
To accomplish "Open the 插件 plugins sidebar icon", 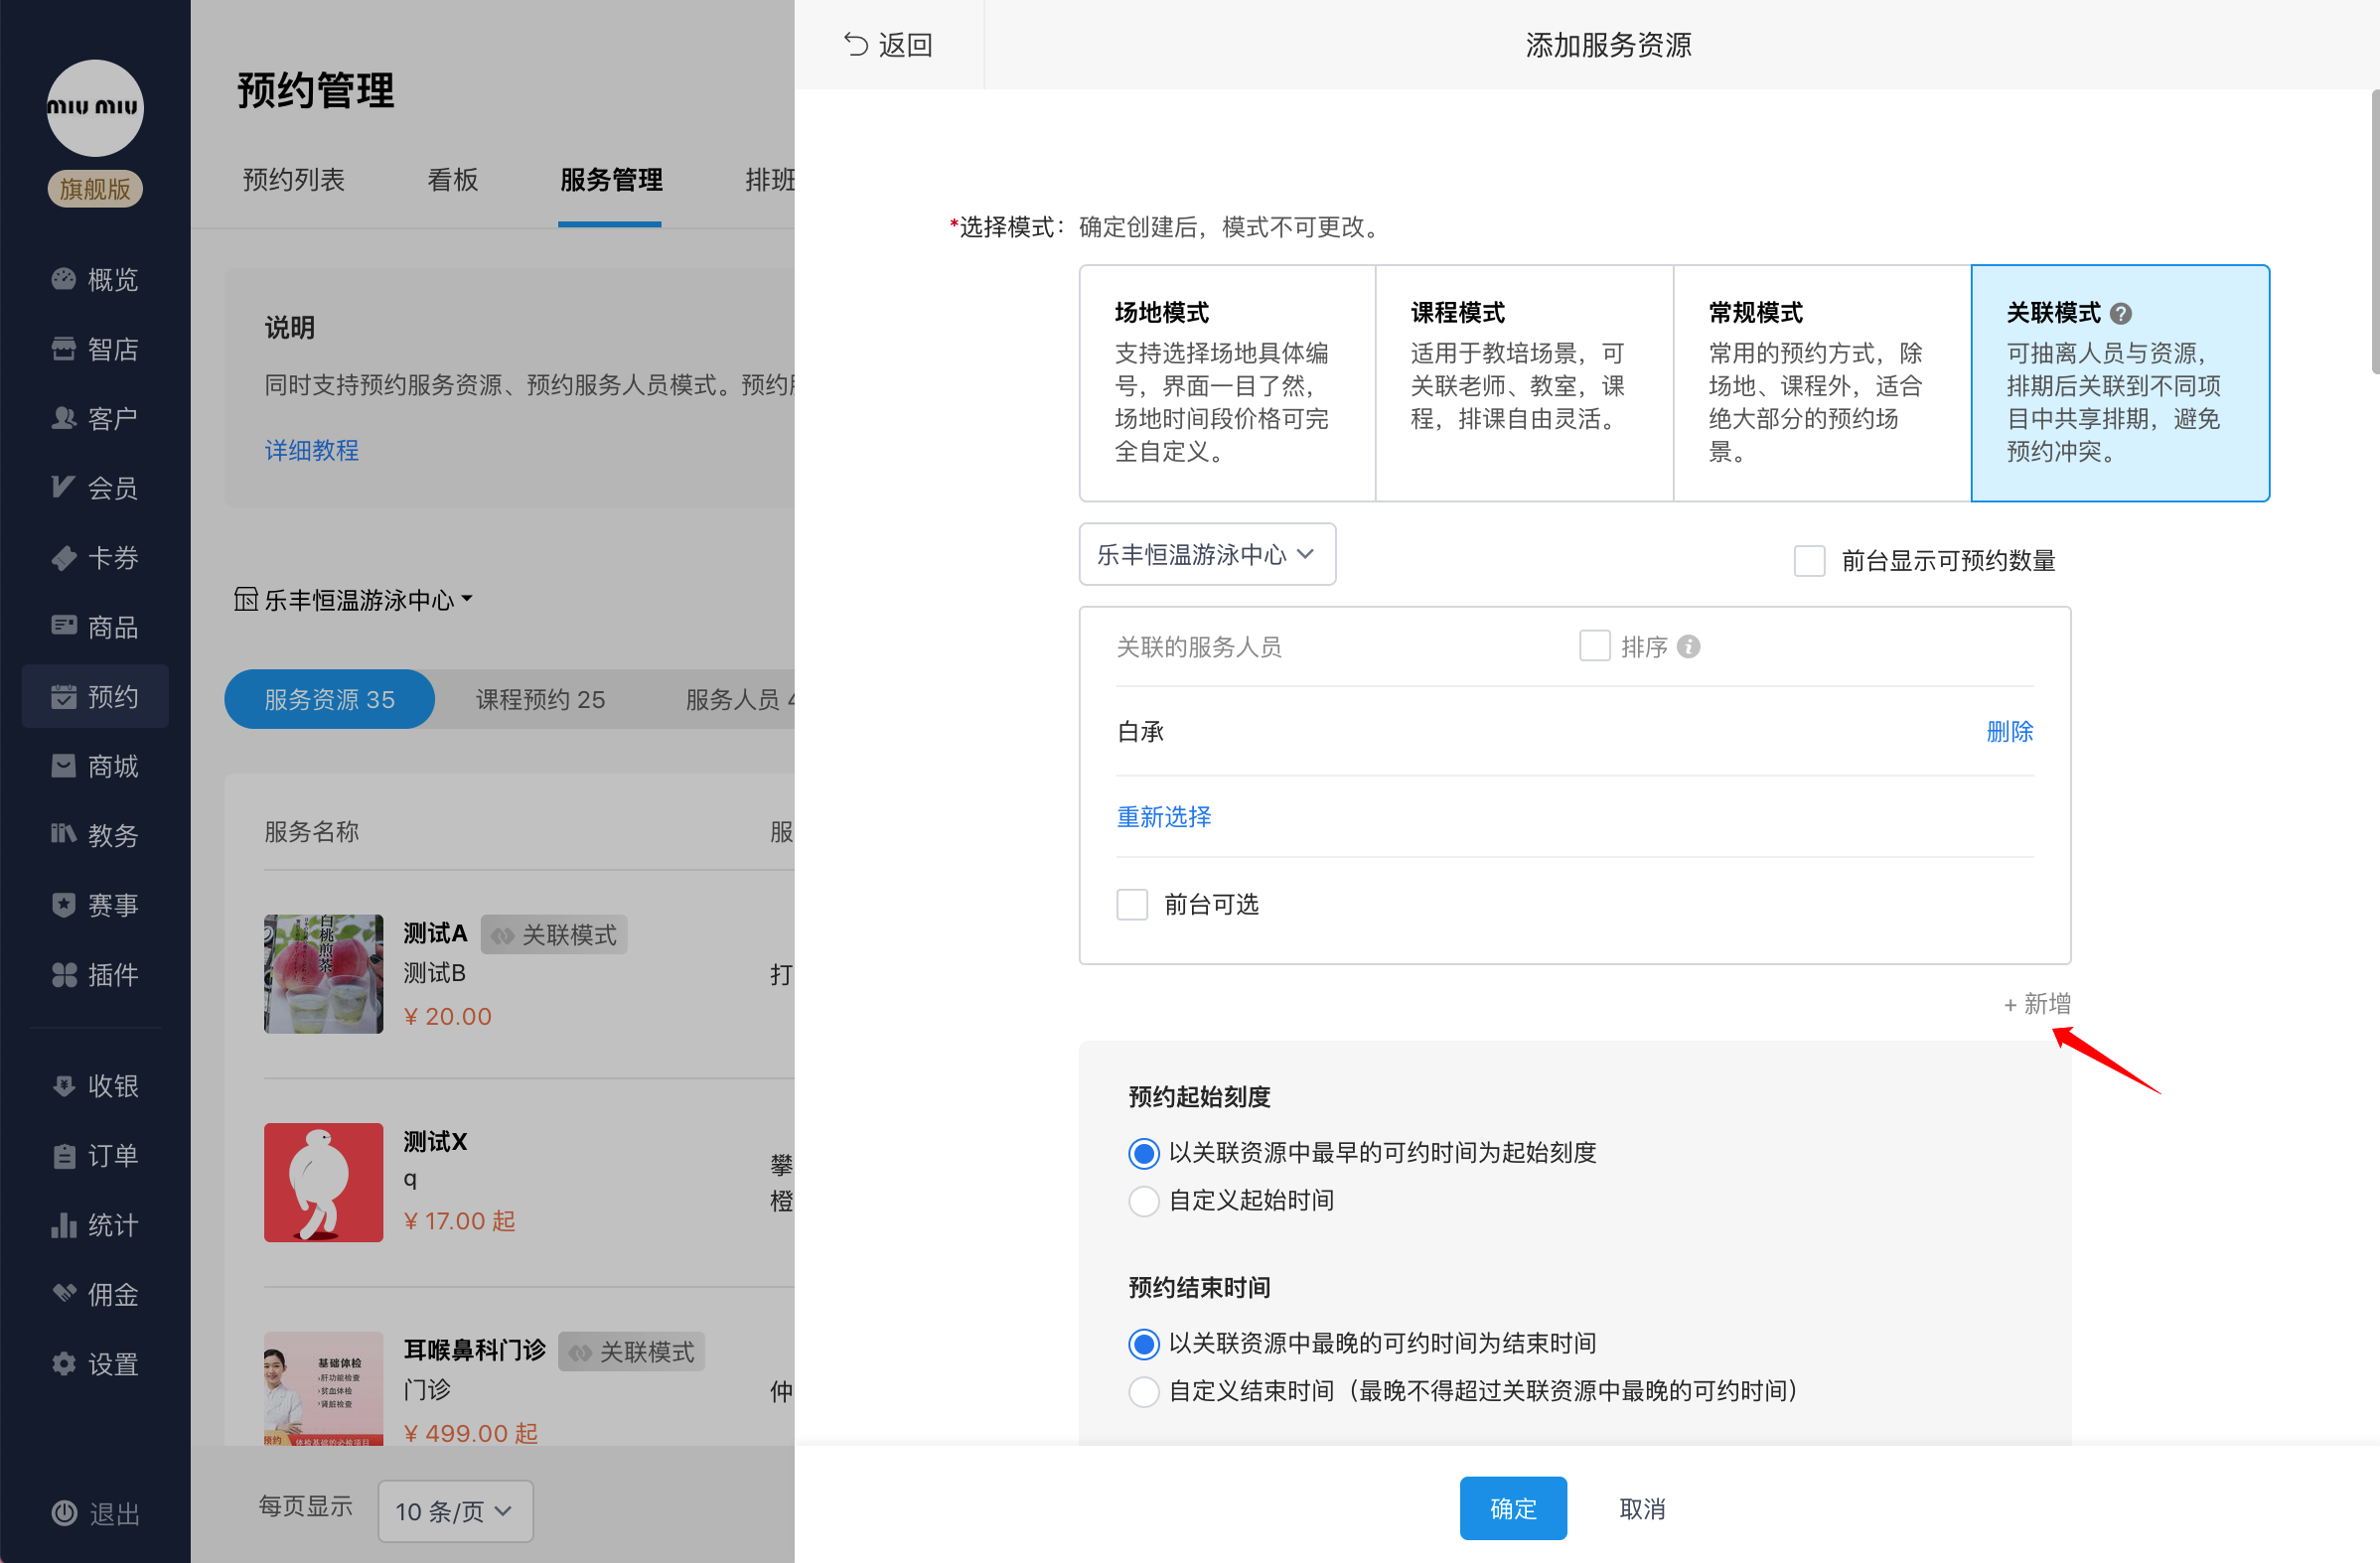I will pos(63,974).
